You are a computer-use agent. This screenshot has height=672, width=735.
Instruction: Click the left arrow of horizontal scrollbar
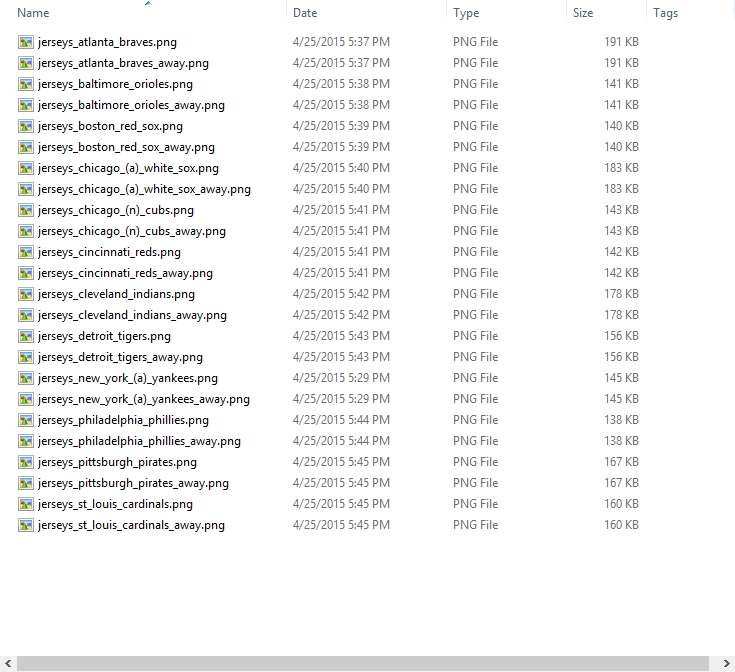click(8, 664)
